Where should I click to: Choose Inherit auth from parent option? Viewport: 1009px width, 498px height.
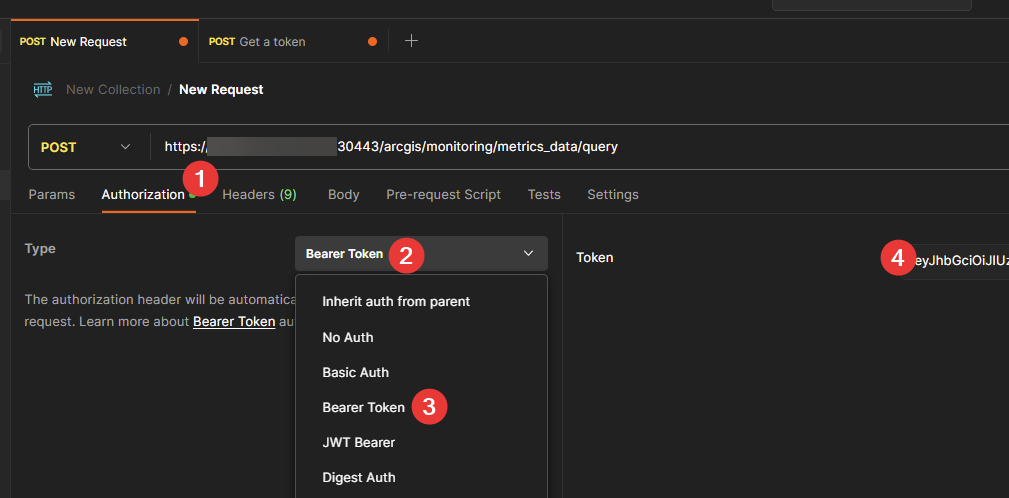[x=396, y=301]
